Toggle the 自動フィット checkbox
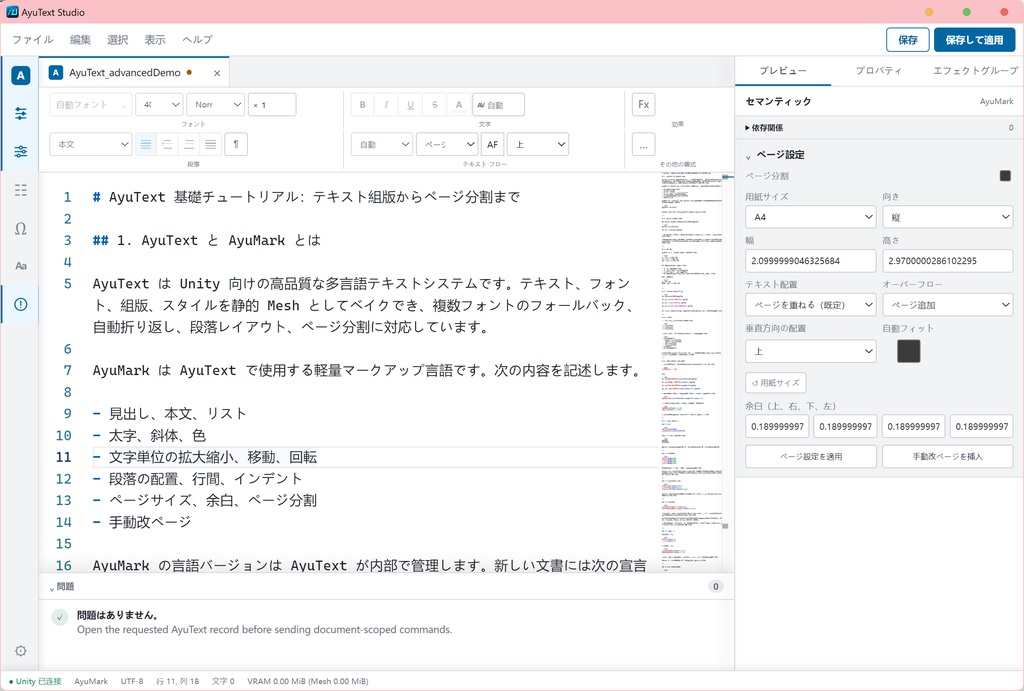1024x691 pixels. 908,351
